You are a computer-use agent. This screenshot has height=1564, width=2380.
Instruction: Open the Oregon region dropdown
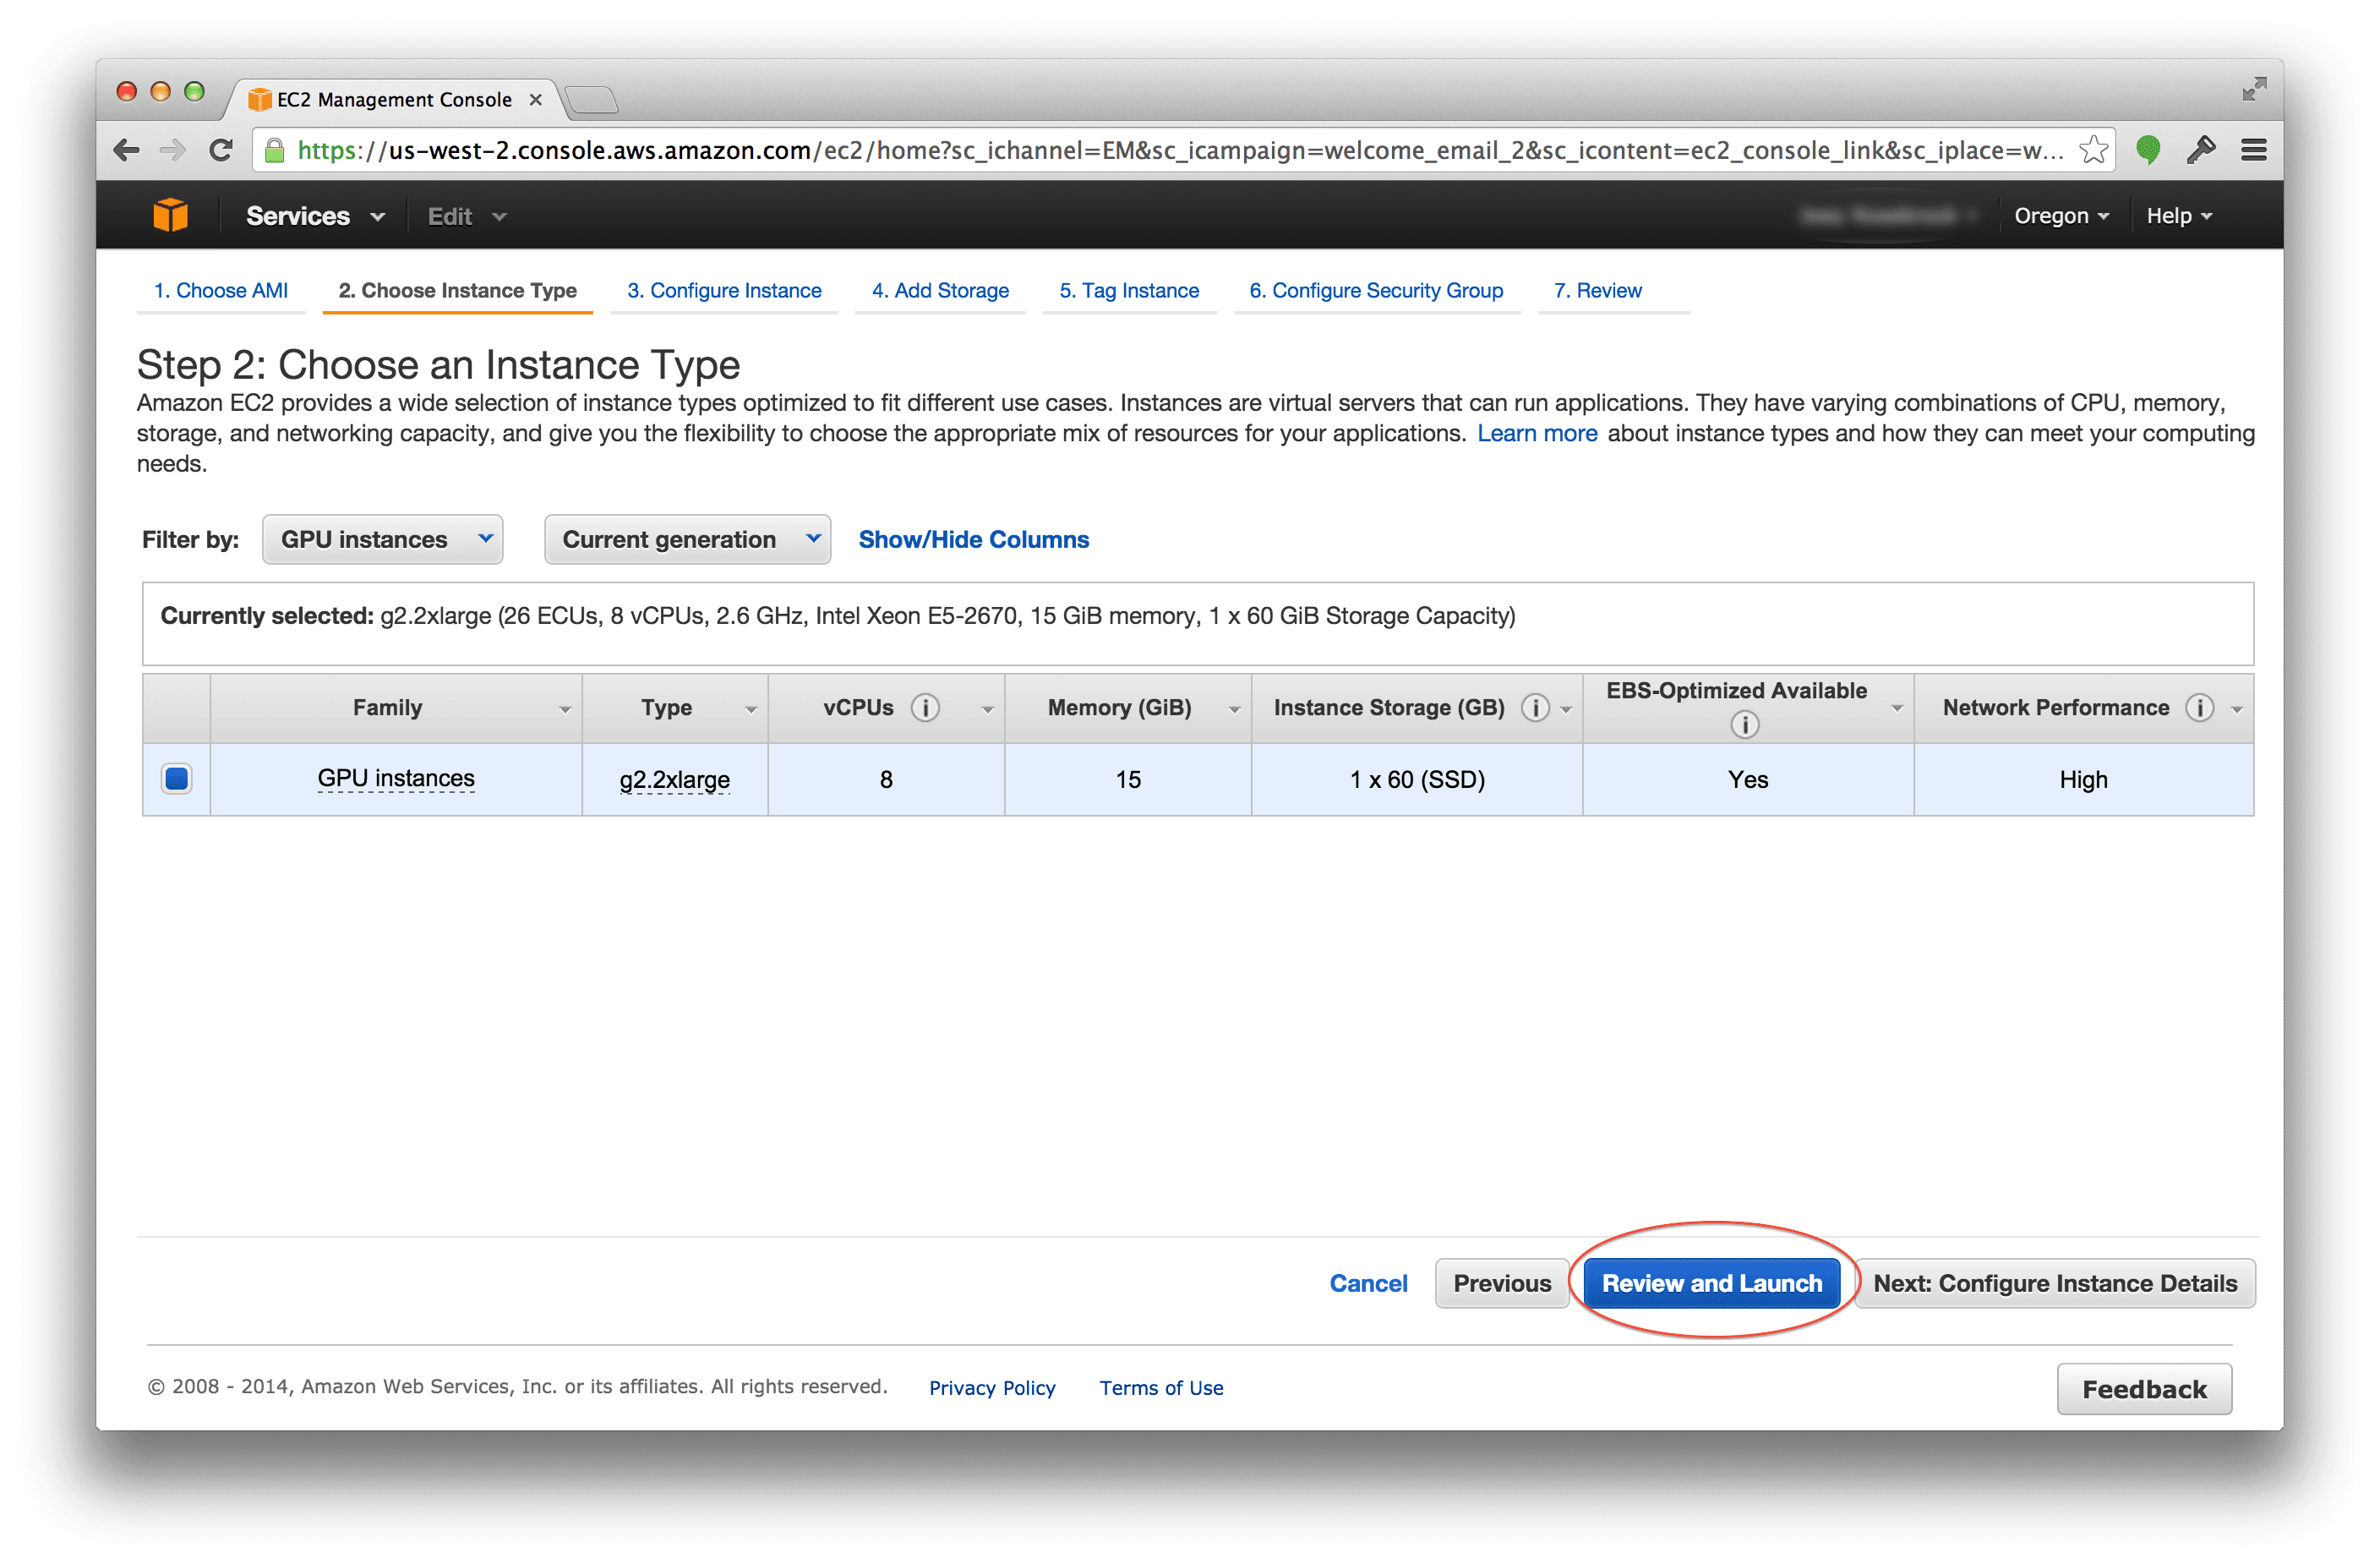point(2061,216)
